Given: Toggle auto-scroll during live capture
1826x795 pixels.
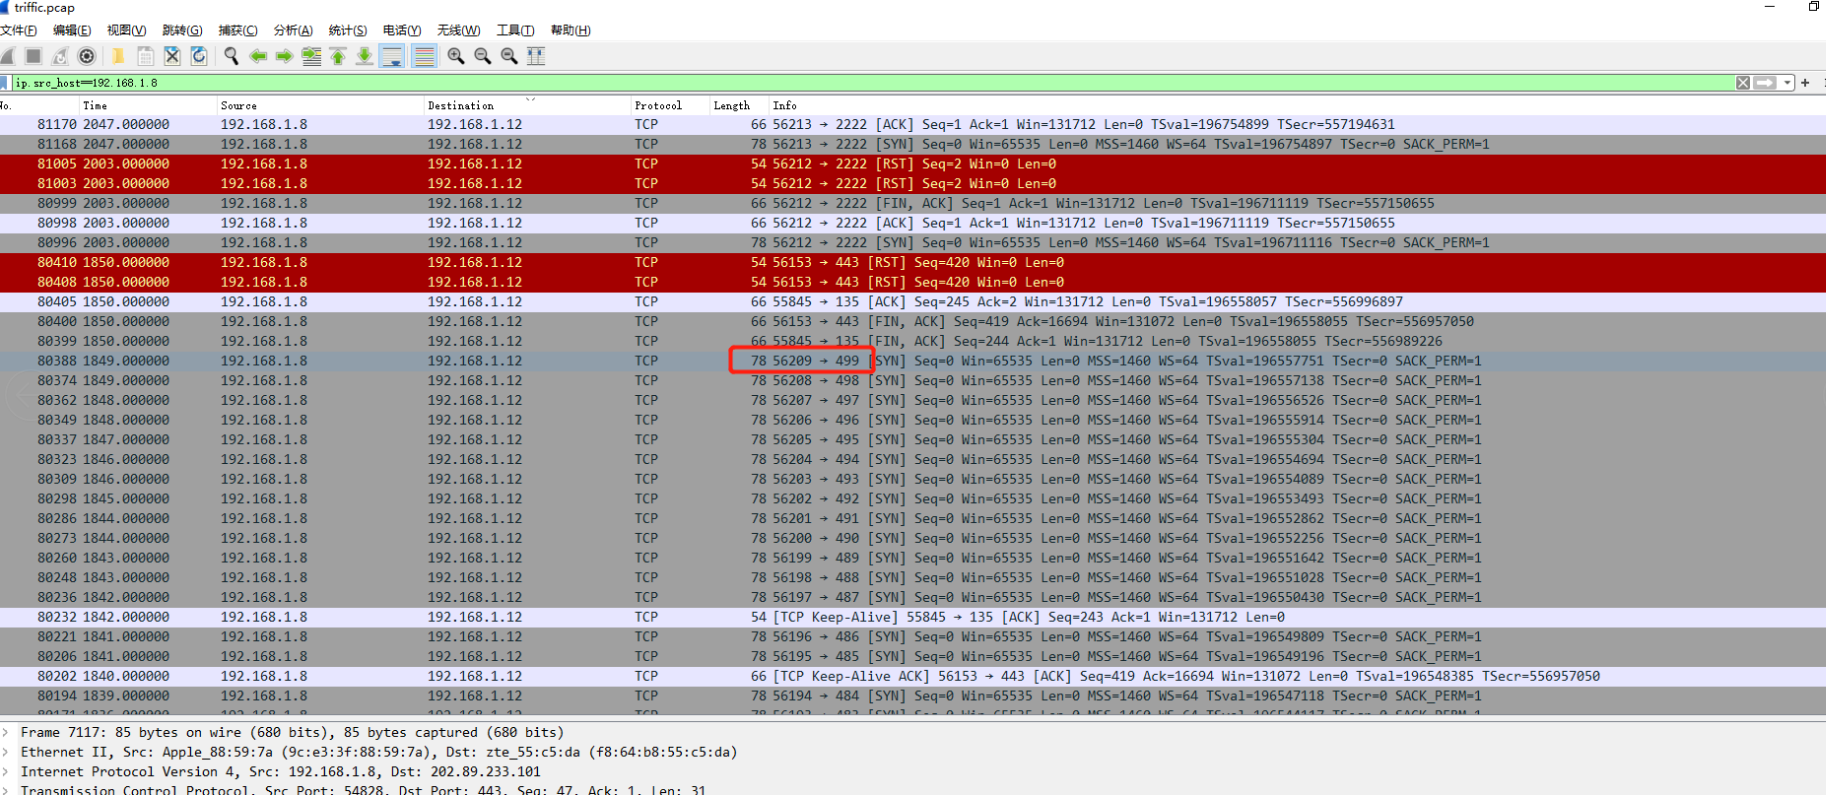Looking at the screenshot, I should coord(392,56).
